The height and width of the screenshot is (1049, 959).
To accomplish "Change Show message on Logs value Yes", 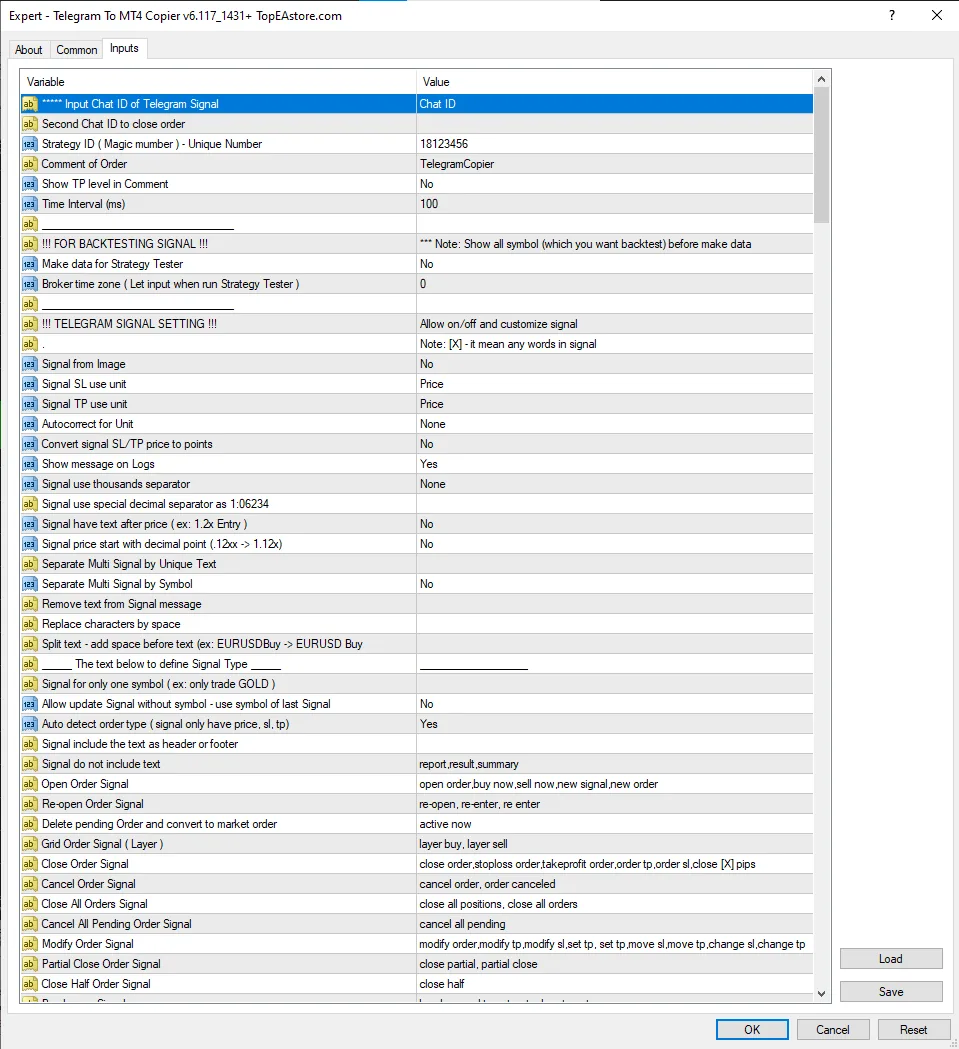I will pos(614,464).
